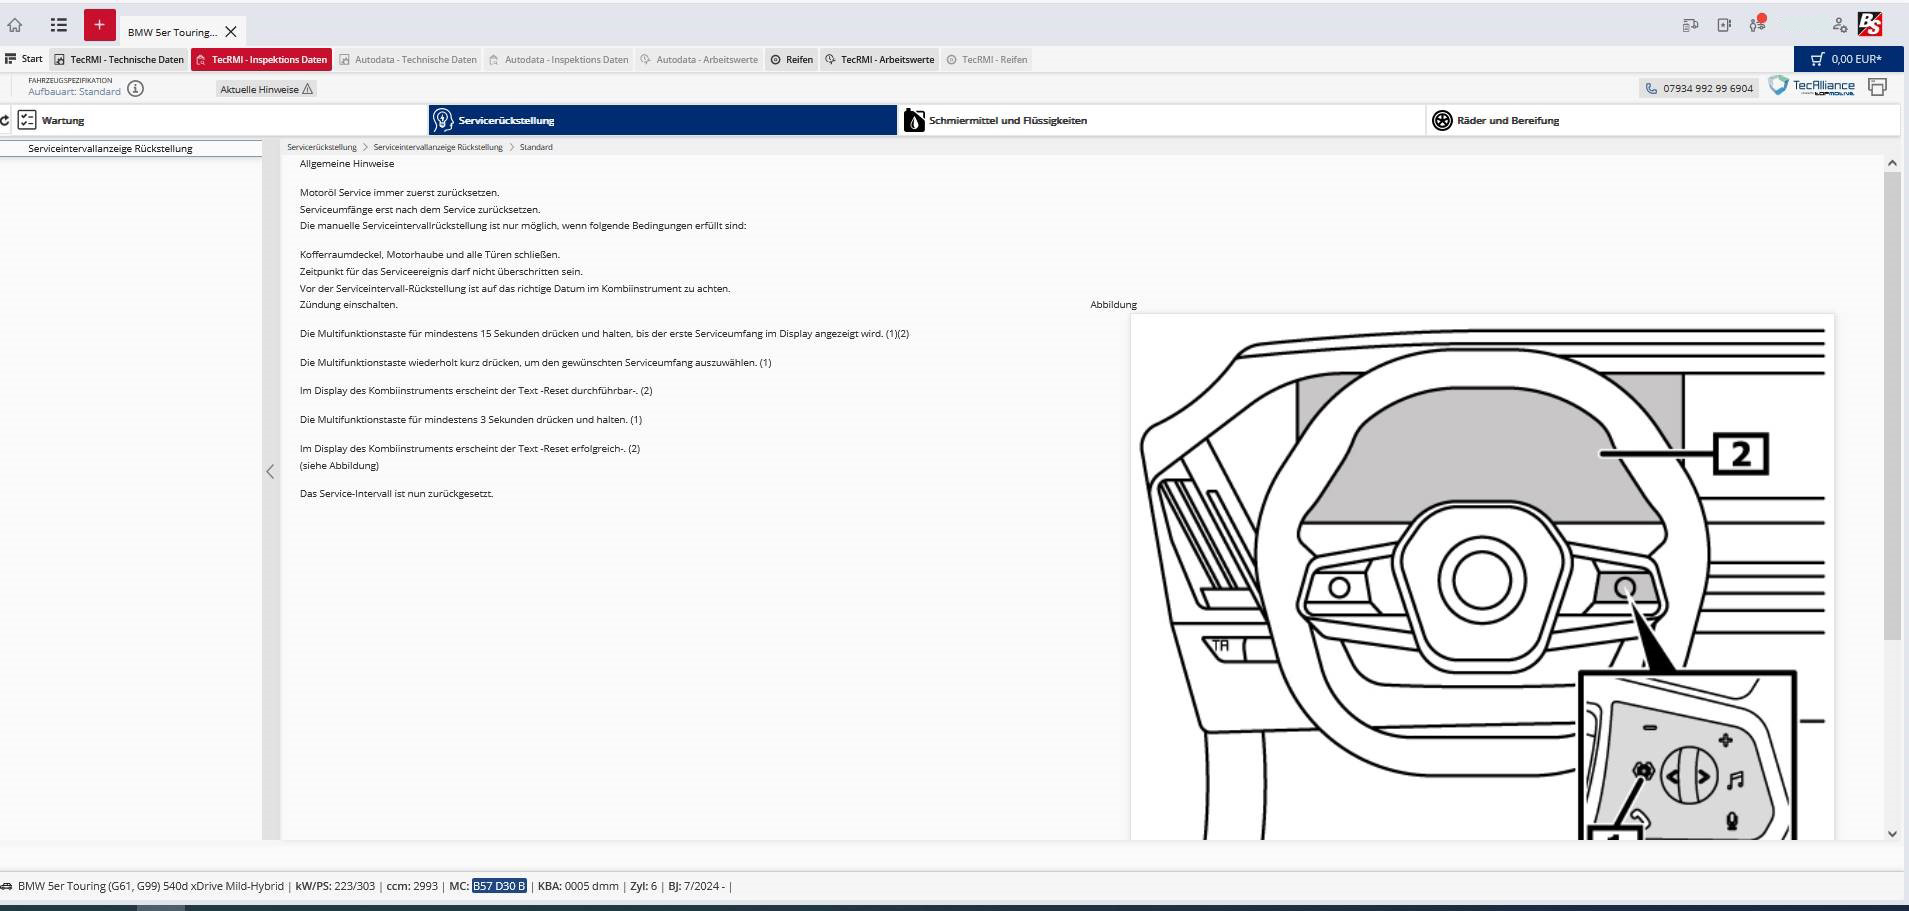The height and width of the screenshot is (911, 1909).
Task: Collapse the left sidebar with chevron
Action: point(270,472)
